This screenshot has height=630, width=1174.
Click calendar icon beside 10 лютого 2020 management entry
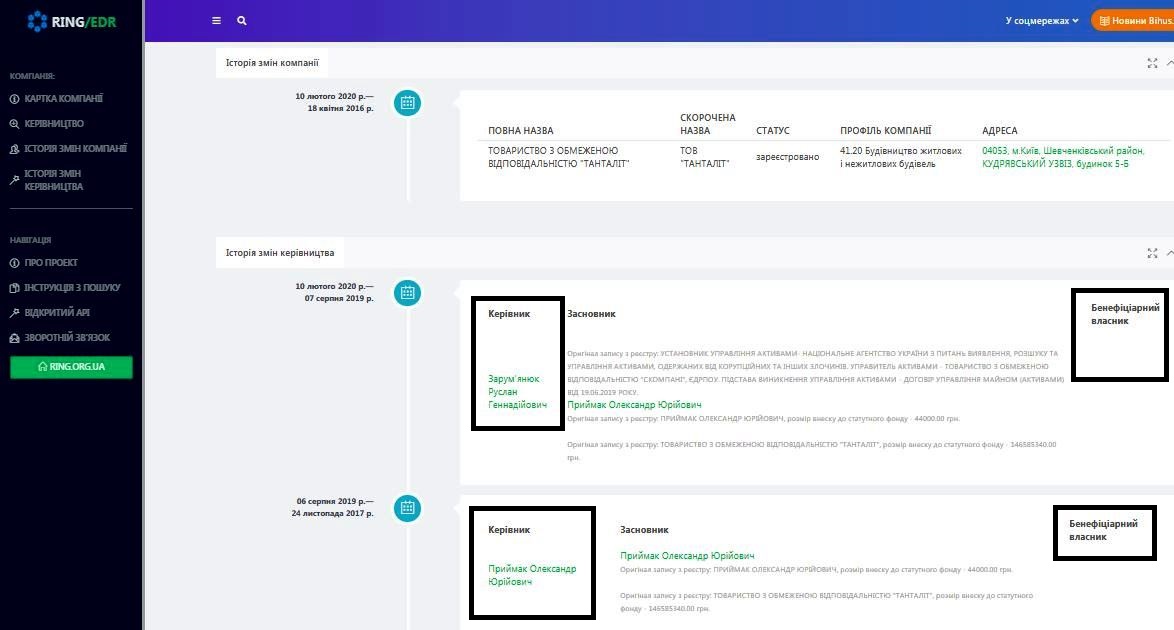[x=407, y=292]
